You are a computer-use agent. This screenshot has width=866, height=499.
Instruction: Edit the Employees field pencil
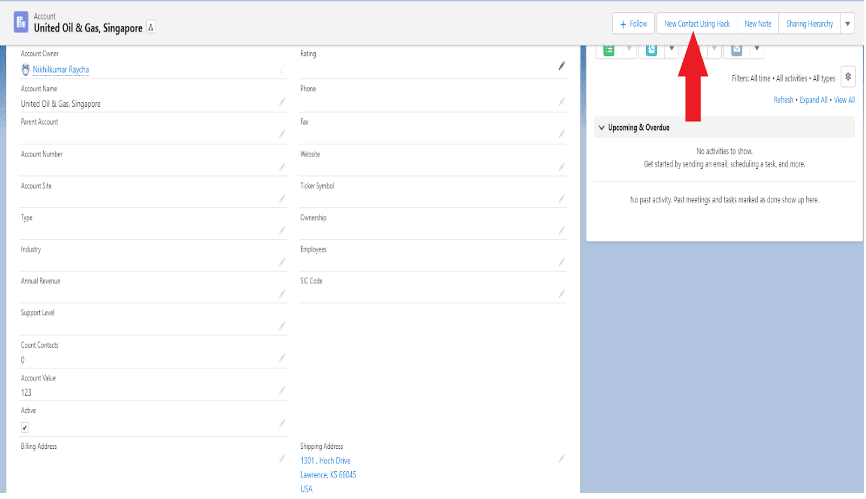561,262
